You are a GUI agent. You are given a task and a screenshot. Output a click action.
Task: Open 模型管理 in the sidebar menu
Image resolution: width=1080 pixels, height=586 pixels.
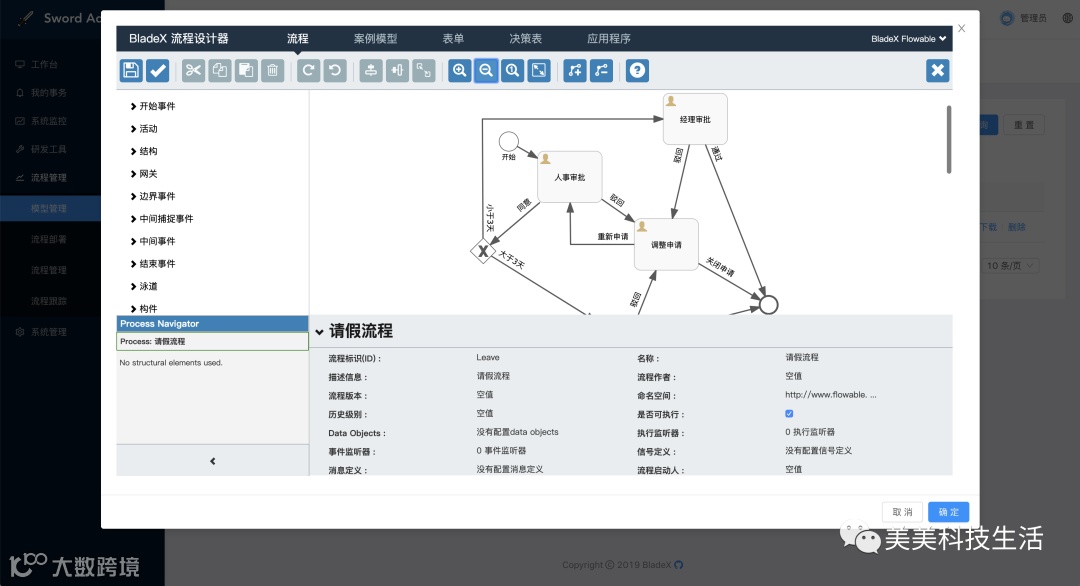tap(50, 208)
